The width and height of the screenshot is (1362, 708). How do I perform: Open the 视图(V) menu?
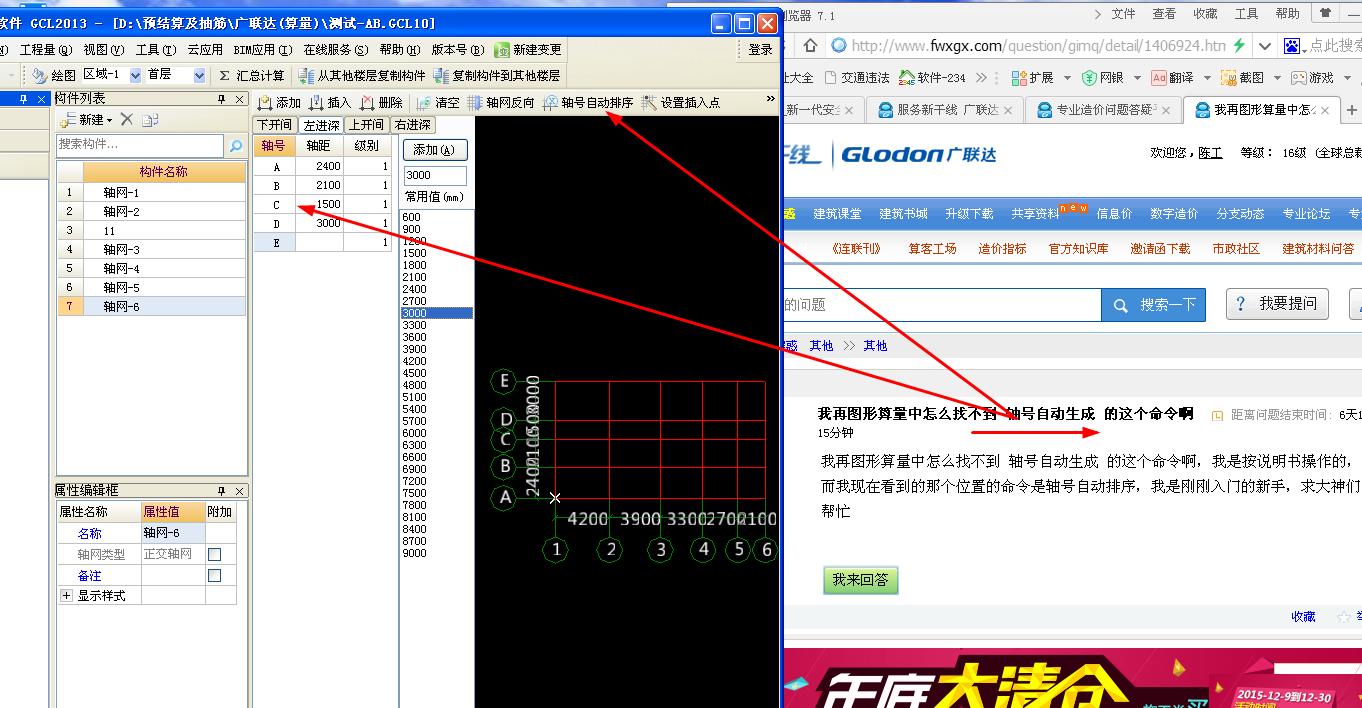tap(104, 49)
